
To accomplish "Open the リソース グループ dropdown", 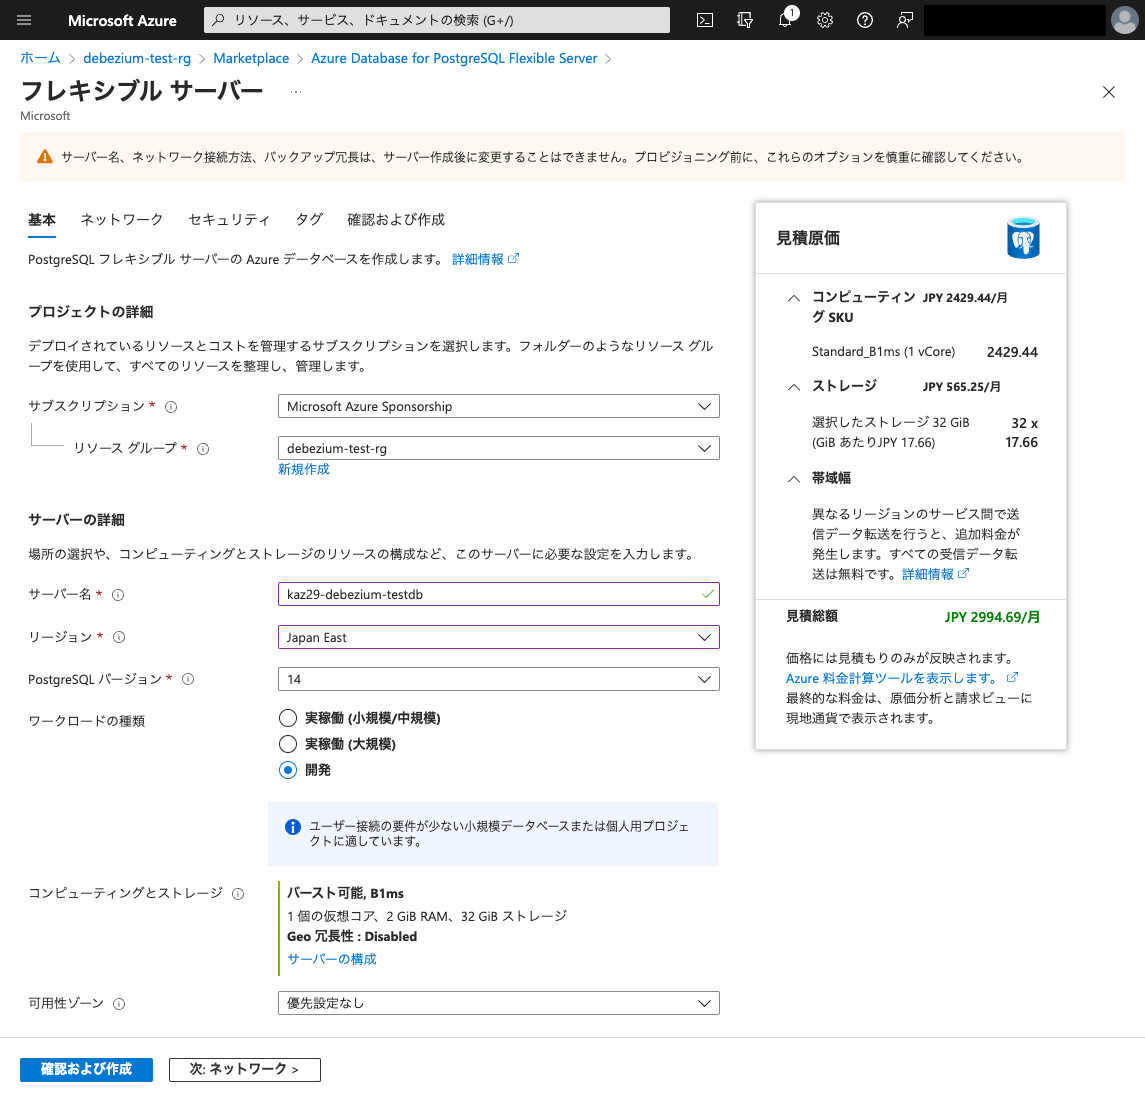I will (x=499, y=448).
